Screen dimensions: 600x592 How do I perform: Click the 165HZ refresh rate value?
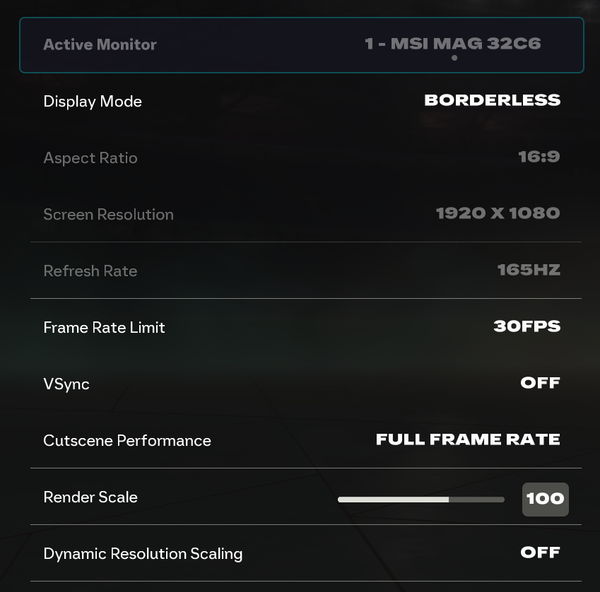tap(528, 270)
